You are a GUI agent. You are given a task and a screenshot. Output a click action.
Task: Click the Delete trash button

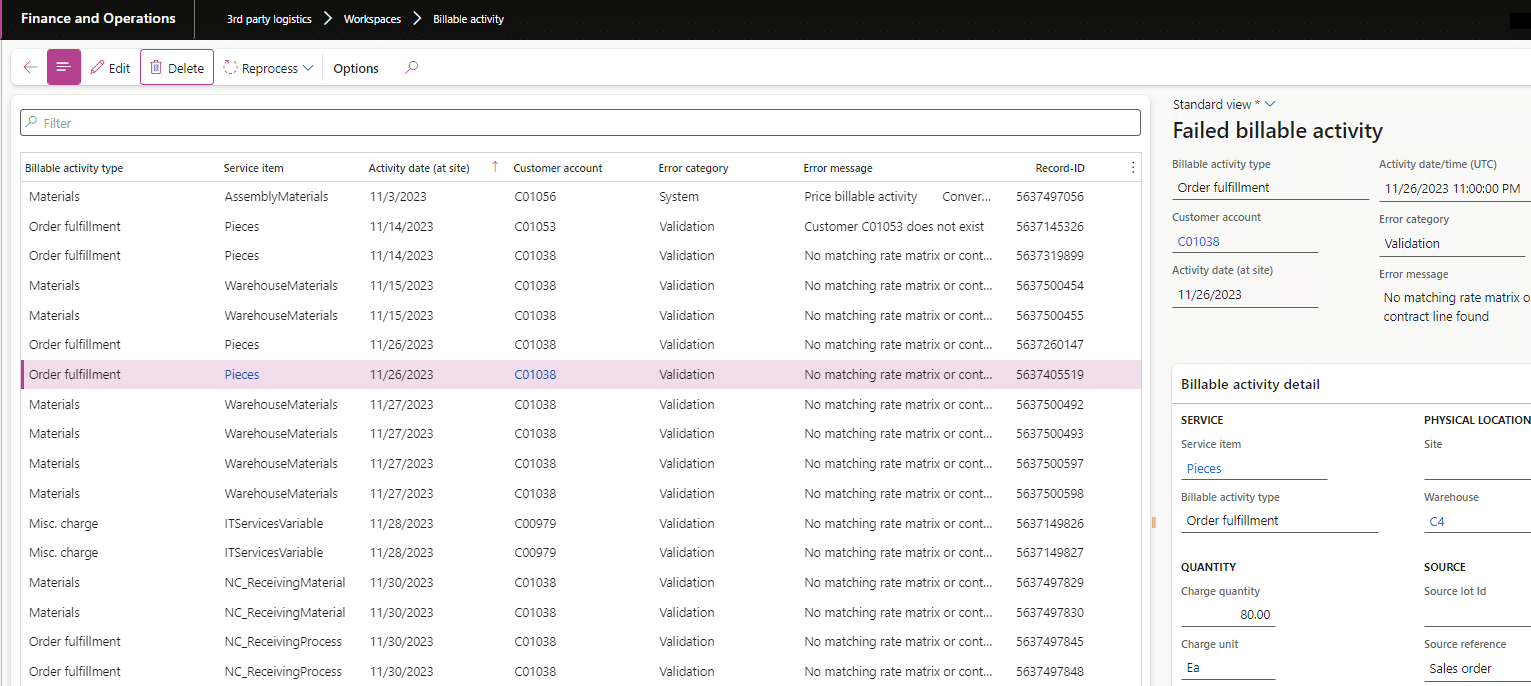pyautogui.click(x=177, y=68)
